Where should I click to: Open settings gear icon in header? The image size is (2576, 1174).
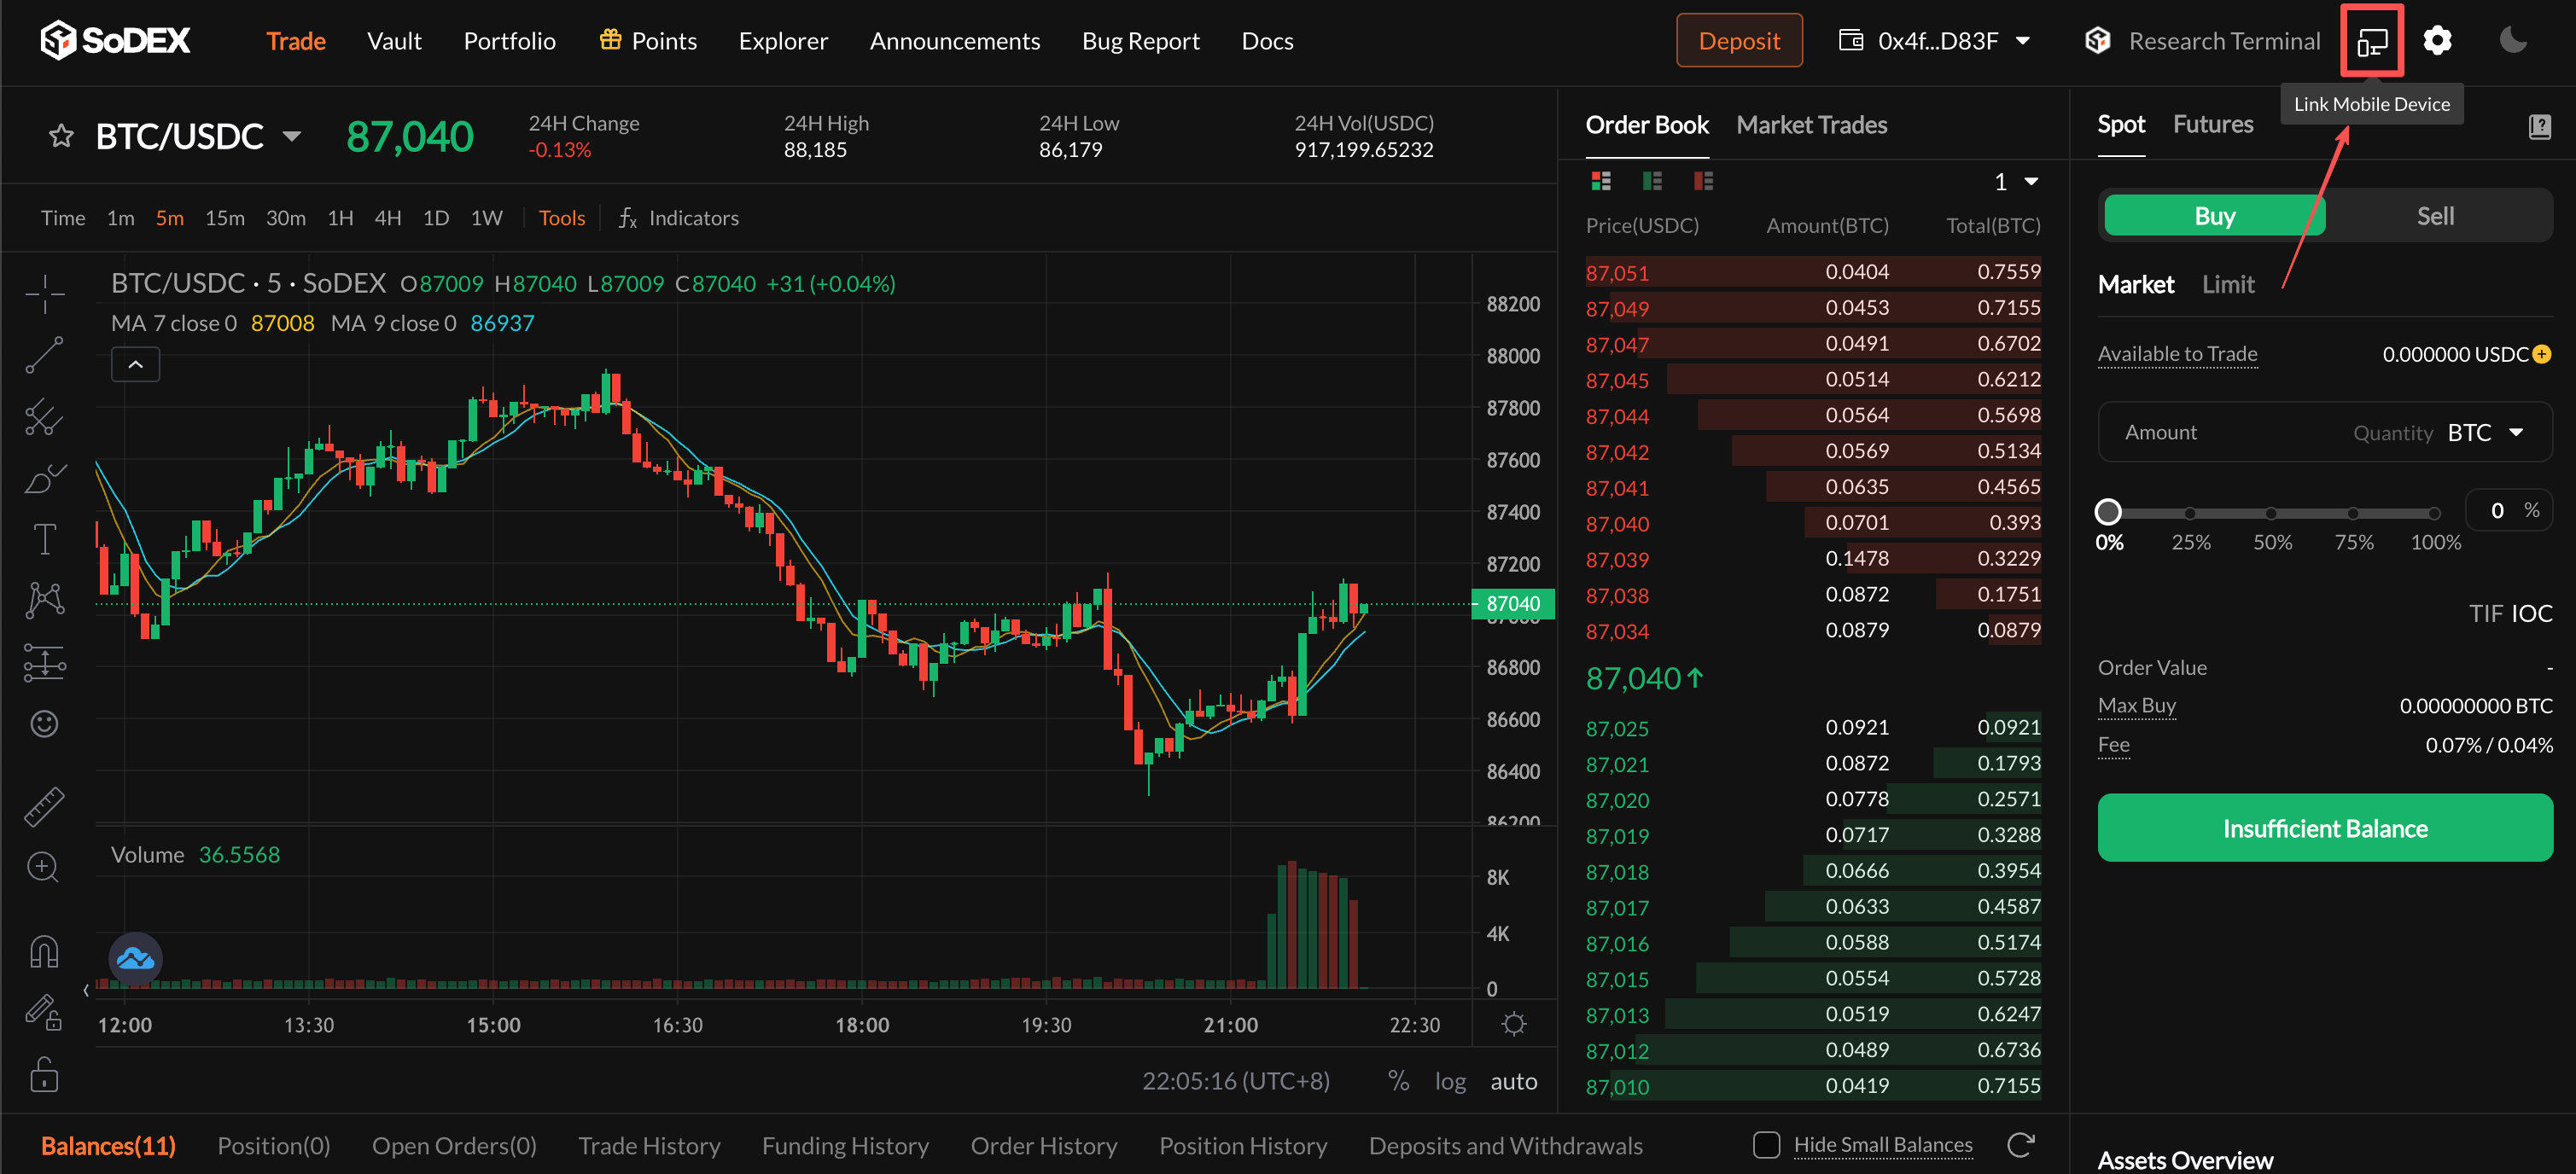coord(2437,41)
